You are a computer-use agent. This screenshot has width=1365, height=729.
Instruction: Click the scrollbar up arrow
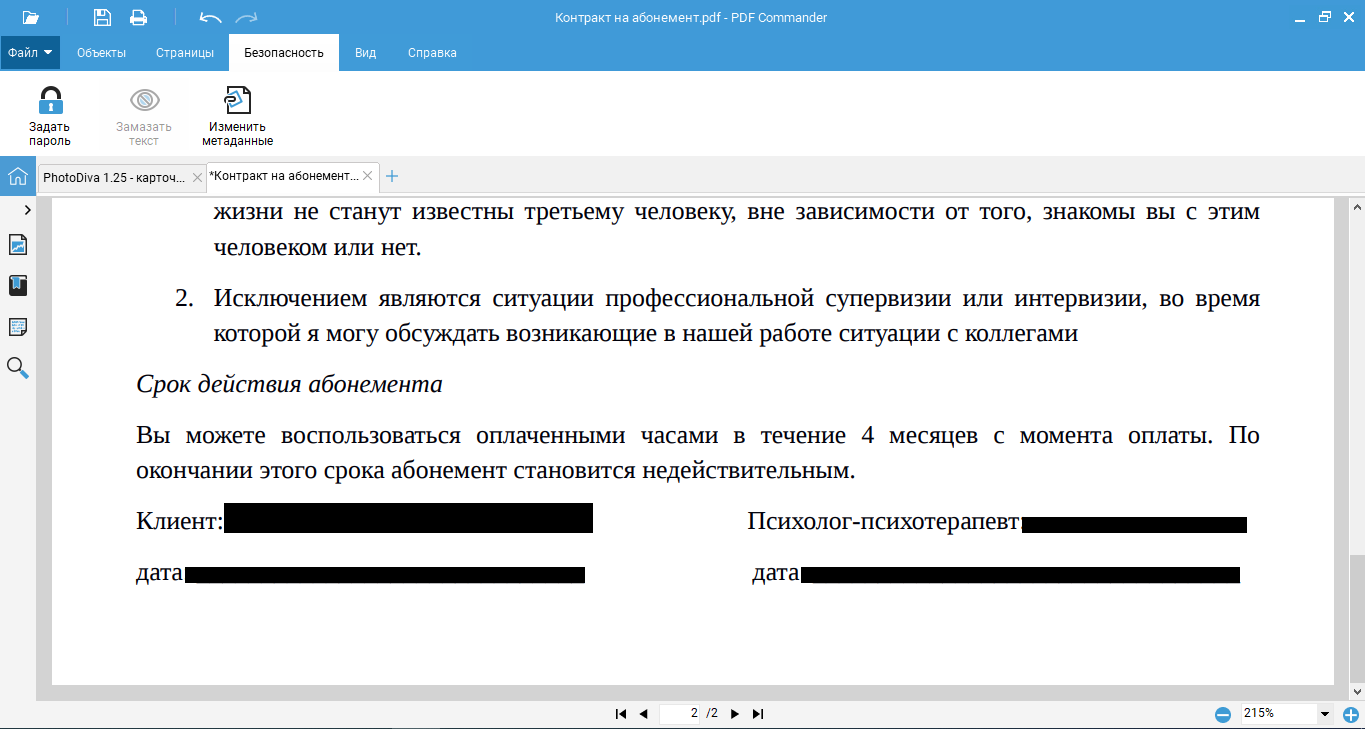pyautogui.click(x=1356, y=205)
